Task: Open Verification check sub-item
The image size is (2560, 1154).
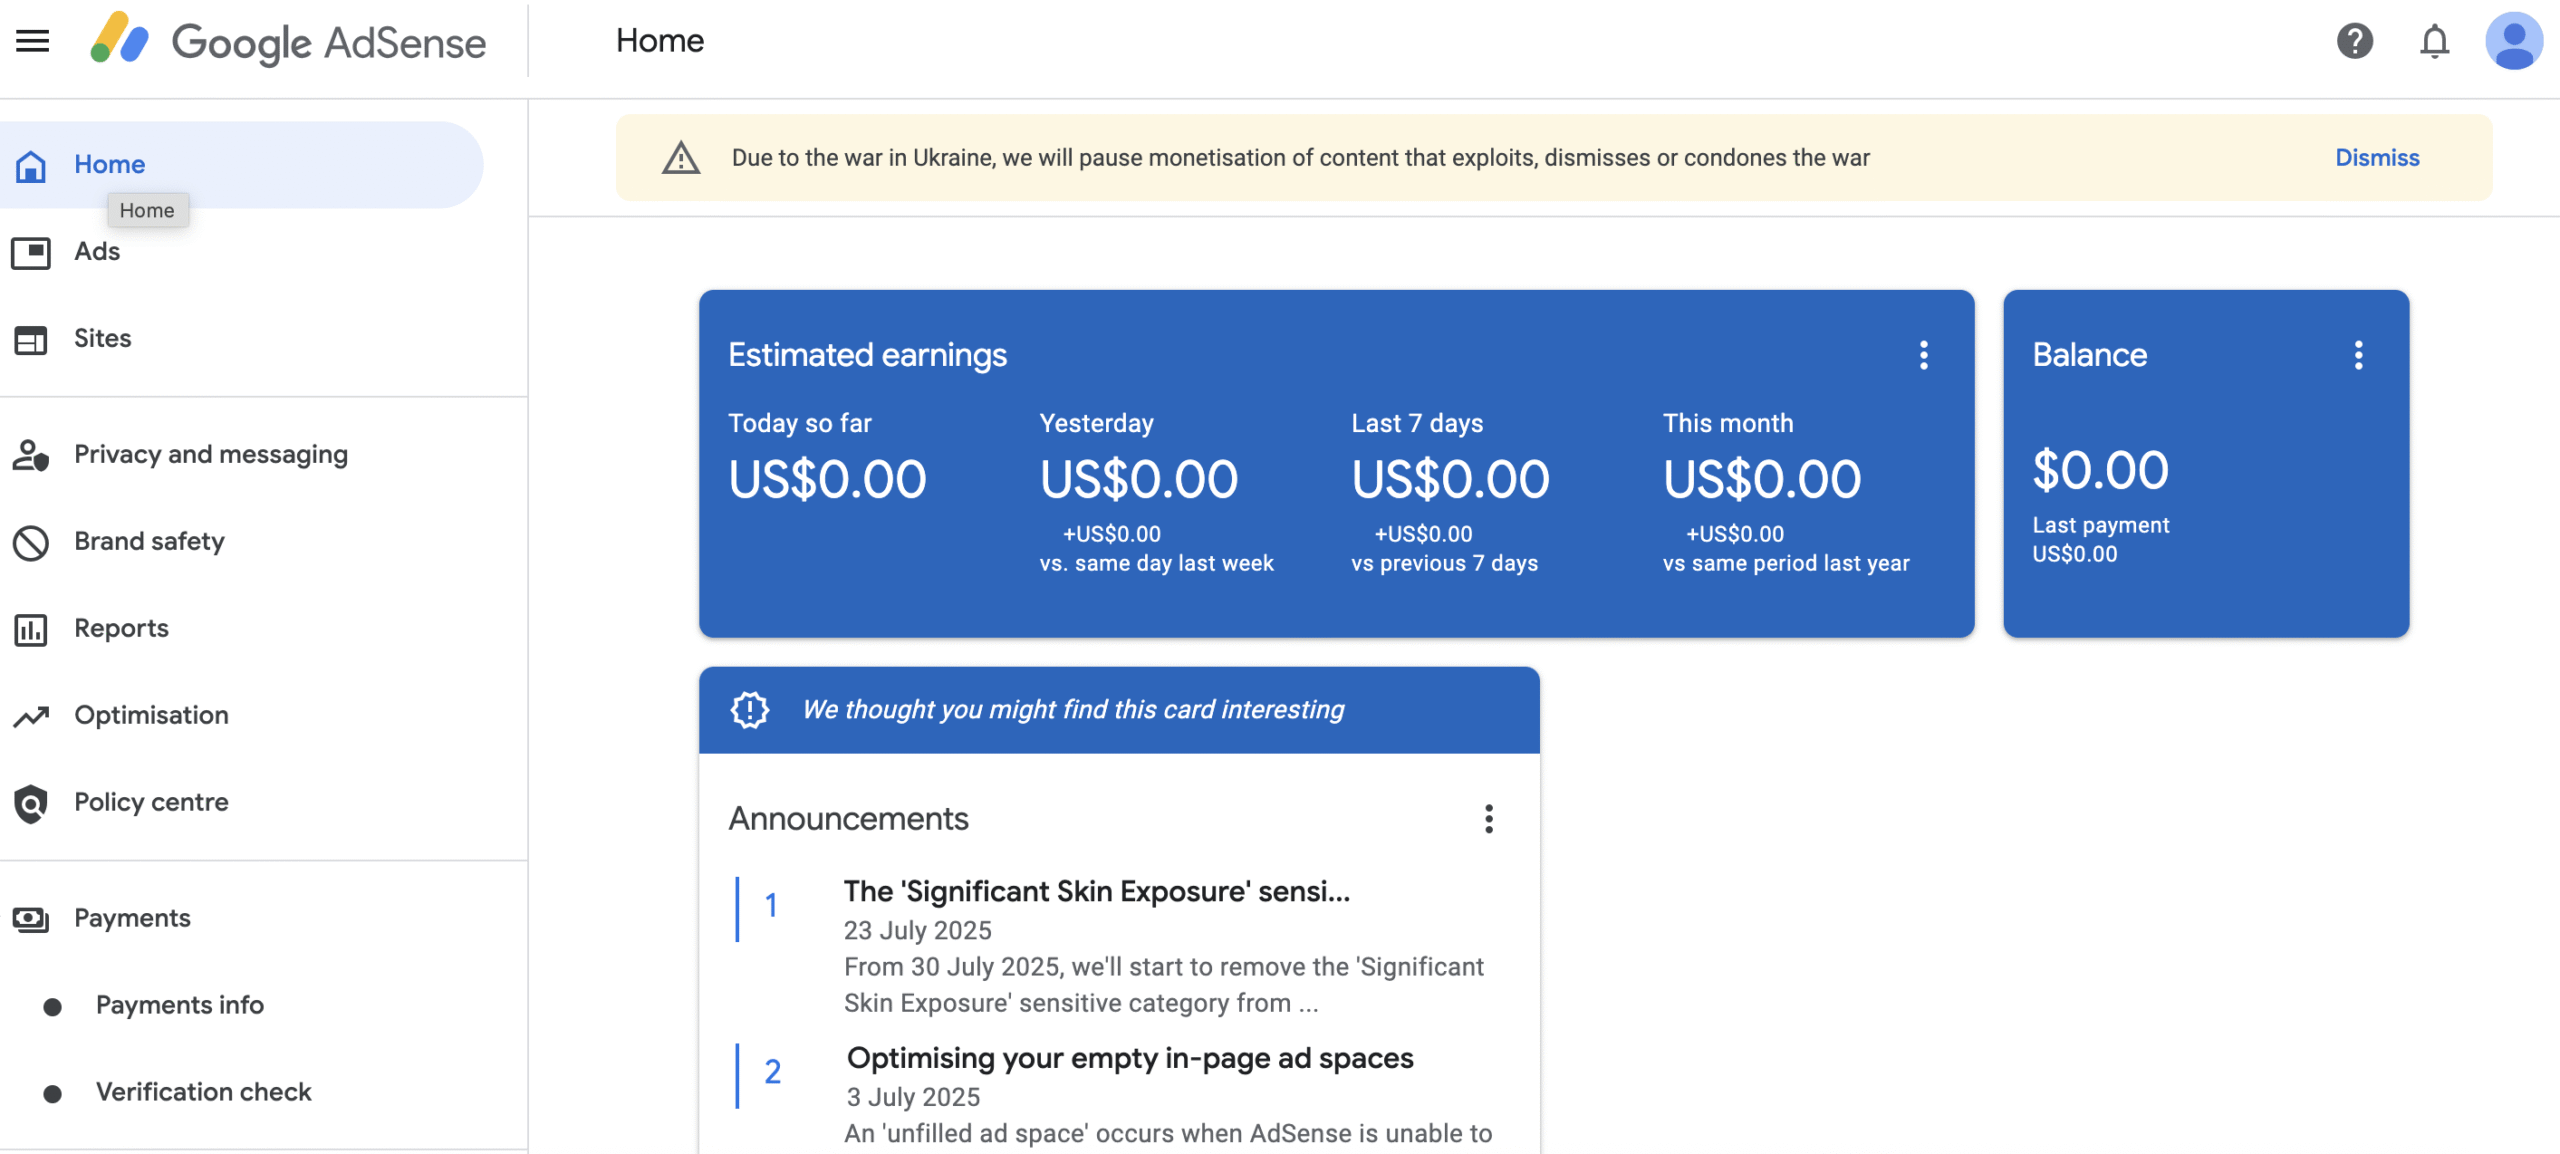Action: [203, 1092]
